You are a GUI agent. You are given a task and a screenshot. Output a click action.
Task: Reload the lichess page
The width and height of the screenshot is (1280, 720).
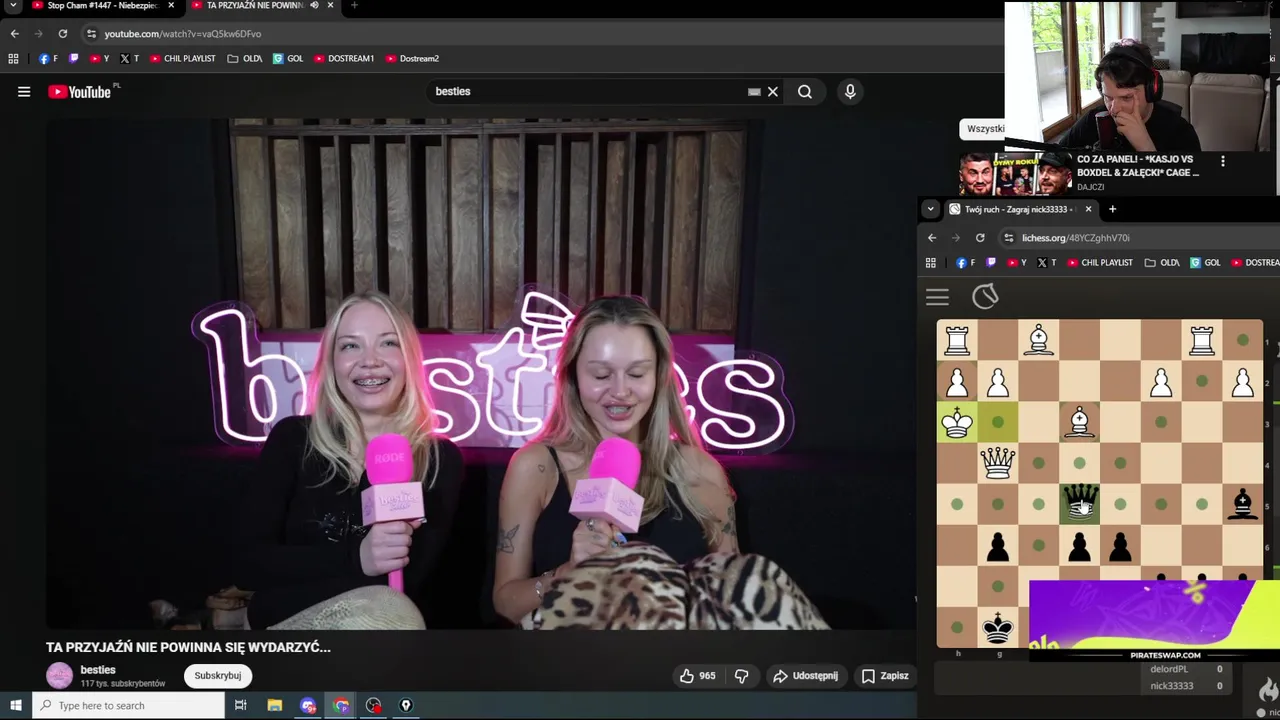point(980,238)
